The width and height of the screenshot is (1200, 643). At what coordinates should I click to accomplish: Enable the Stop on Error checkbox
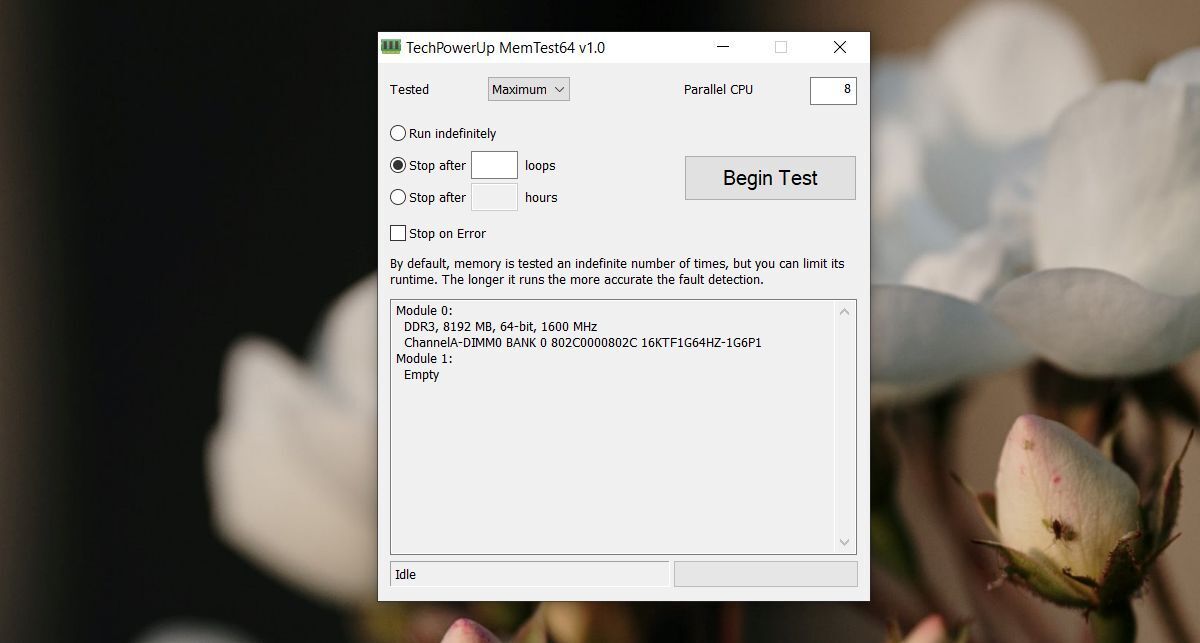pos(397,233)
